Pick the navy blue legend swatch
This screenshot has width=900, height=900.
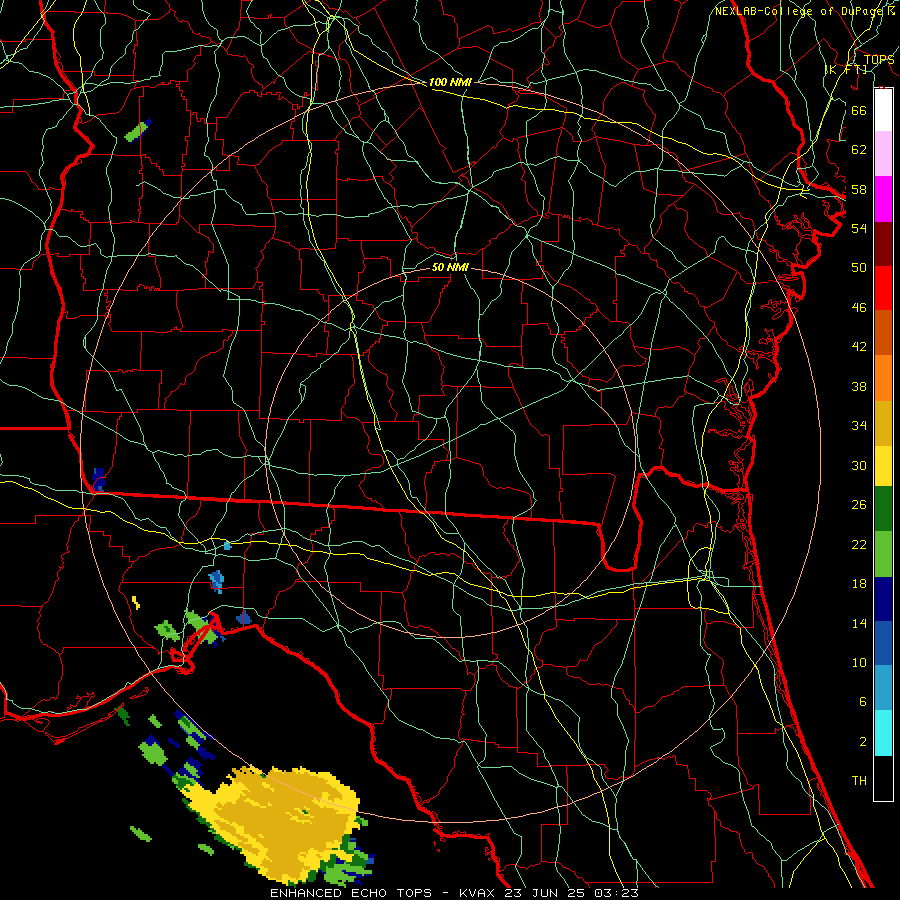[x=883, y=599]
